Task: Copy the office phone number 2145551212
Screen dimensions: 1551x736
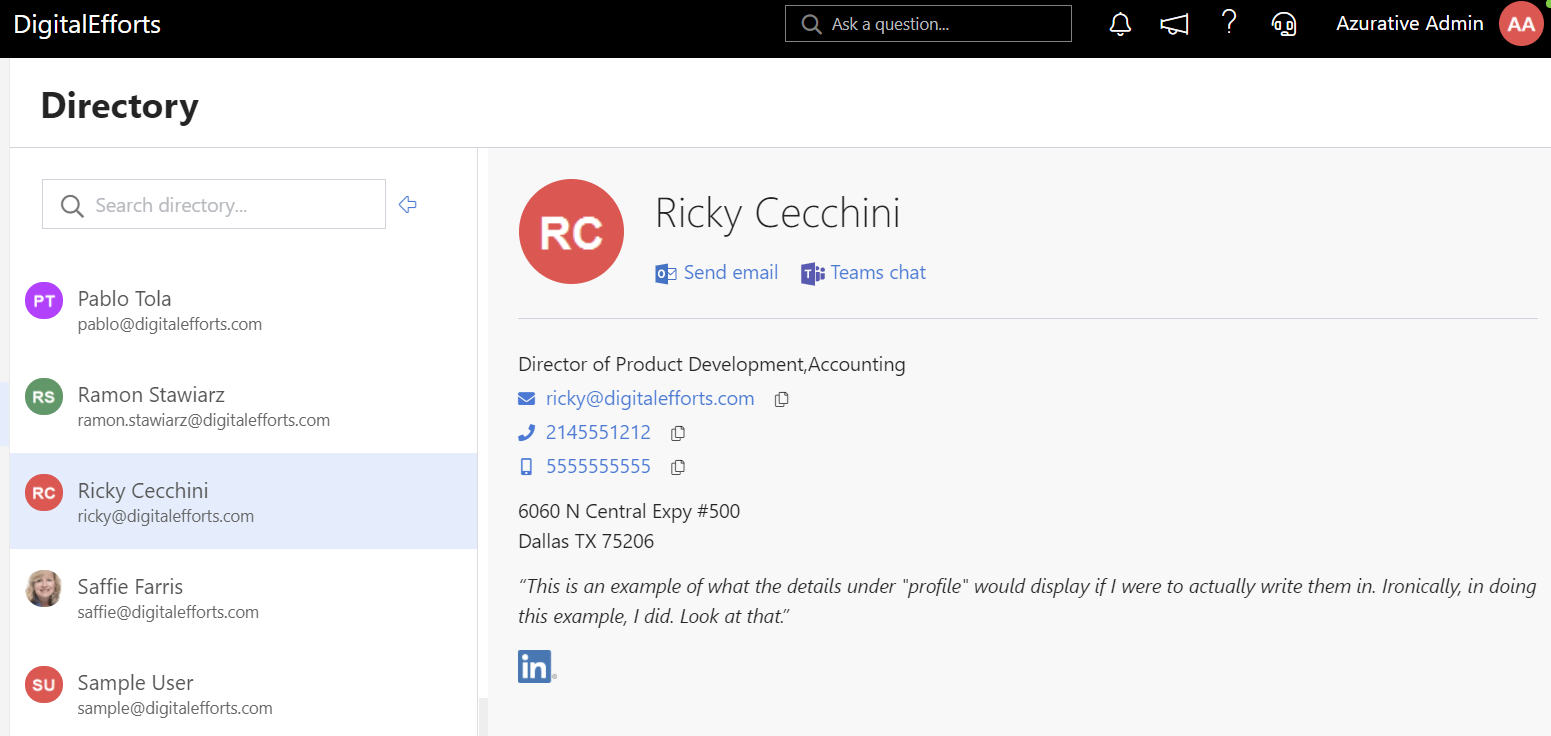Action: [678, 433]
